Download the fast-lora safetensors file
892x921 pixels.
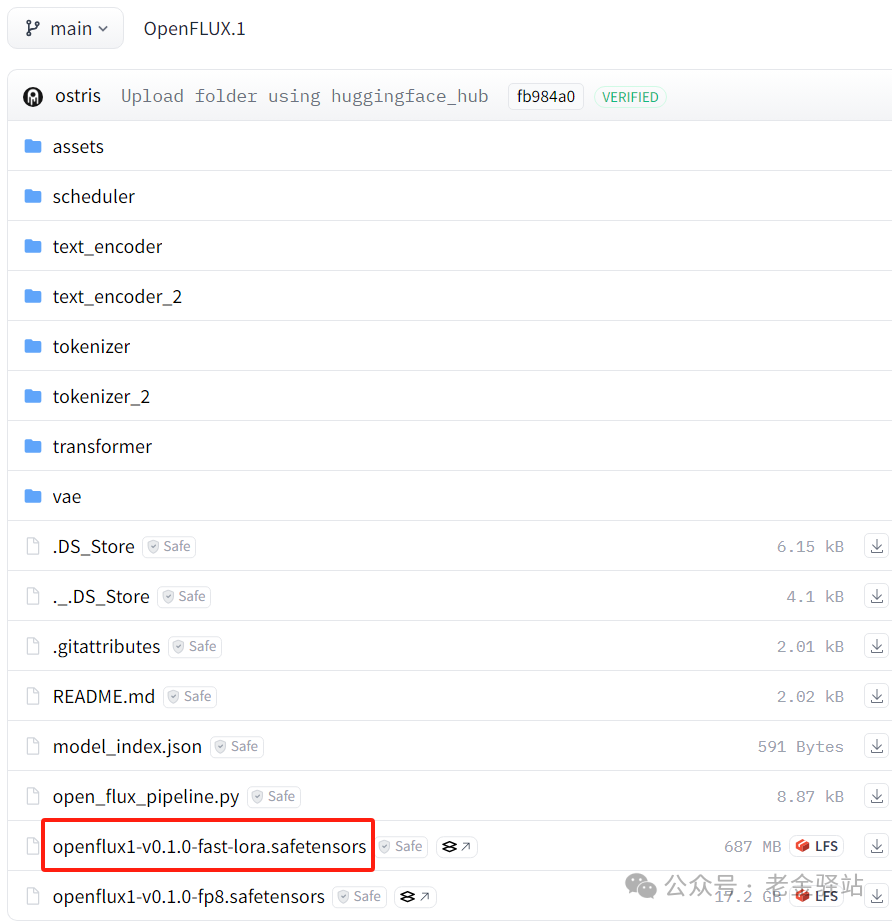(x=877, y=846)
